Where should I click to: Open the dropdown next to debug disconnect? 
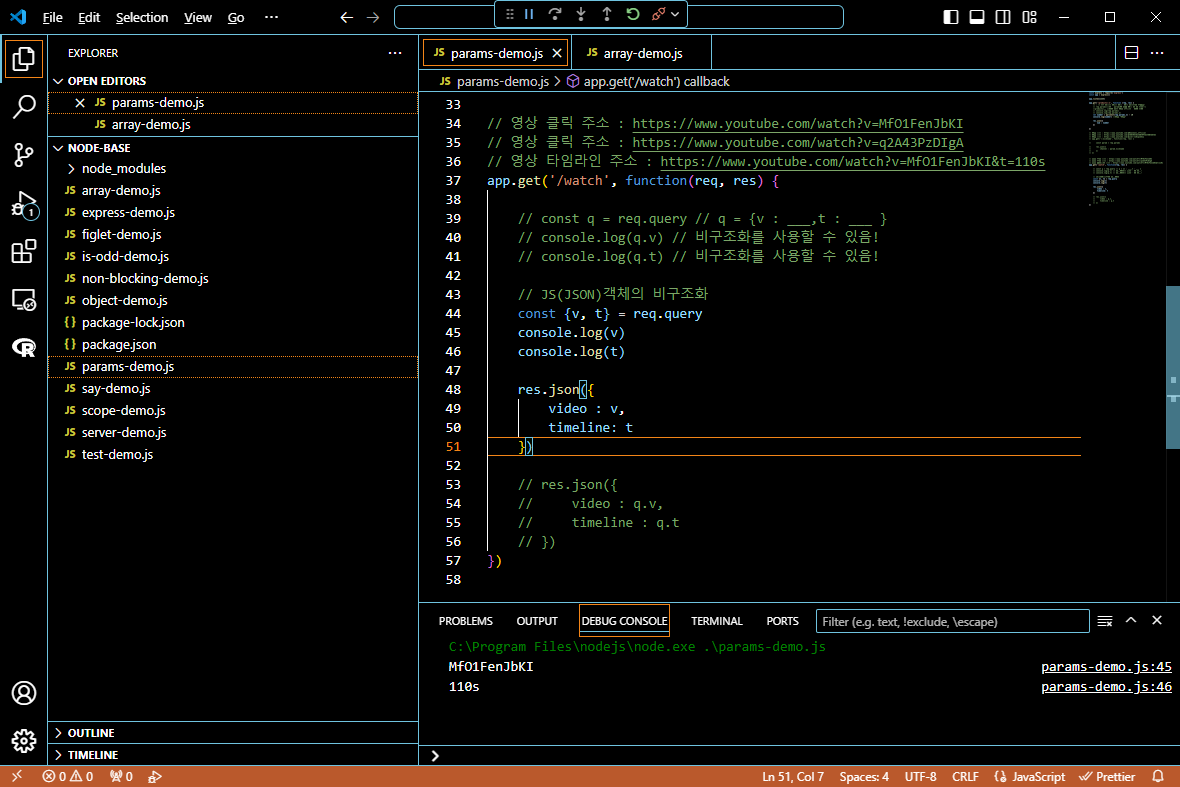pyautogui.click(x=675, y=14)
